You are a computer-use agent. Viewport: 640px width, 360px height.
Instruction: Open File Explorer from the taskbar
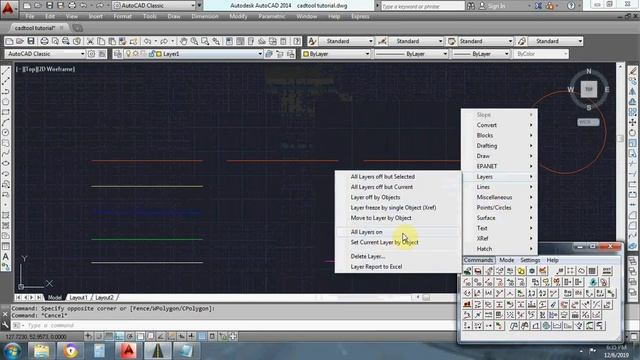41,351
